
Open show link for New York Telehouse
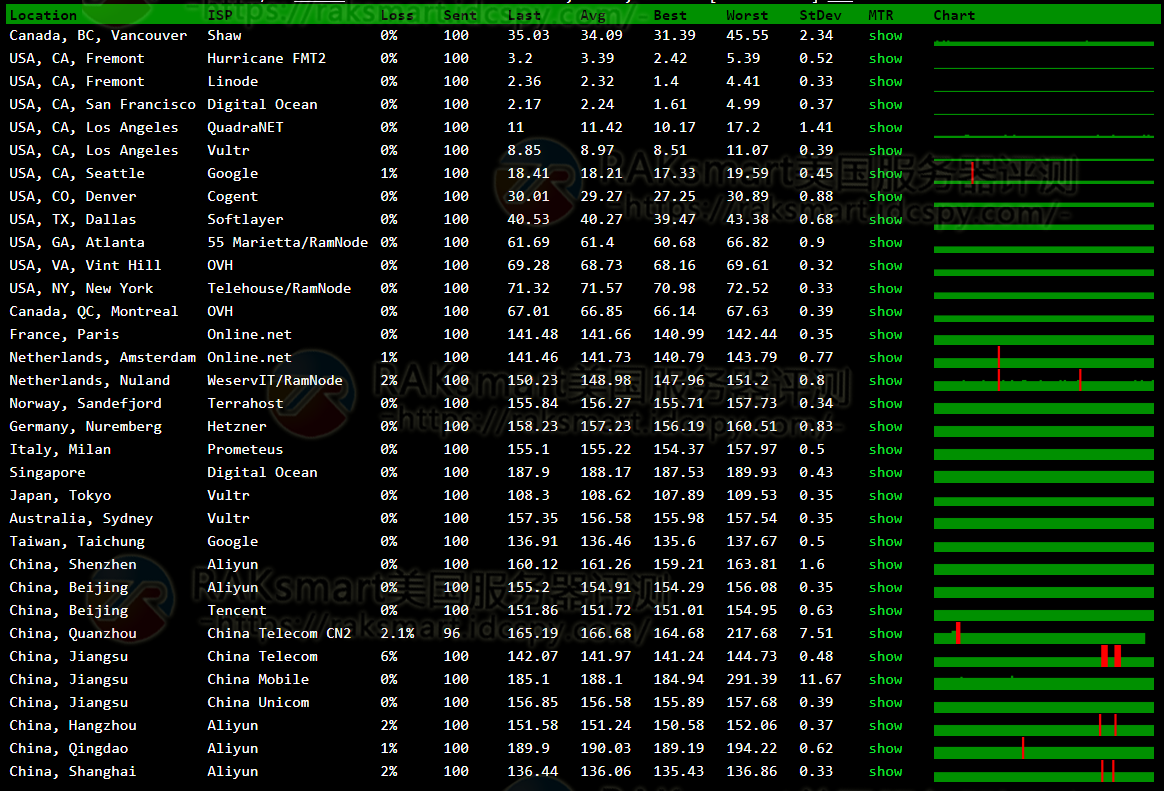pyautogui.click(x=886, y=289)
